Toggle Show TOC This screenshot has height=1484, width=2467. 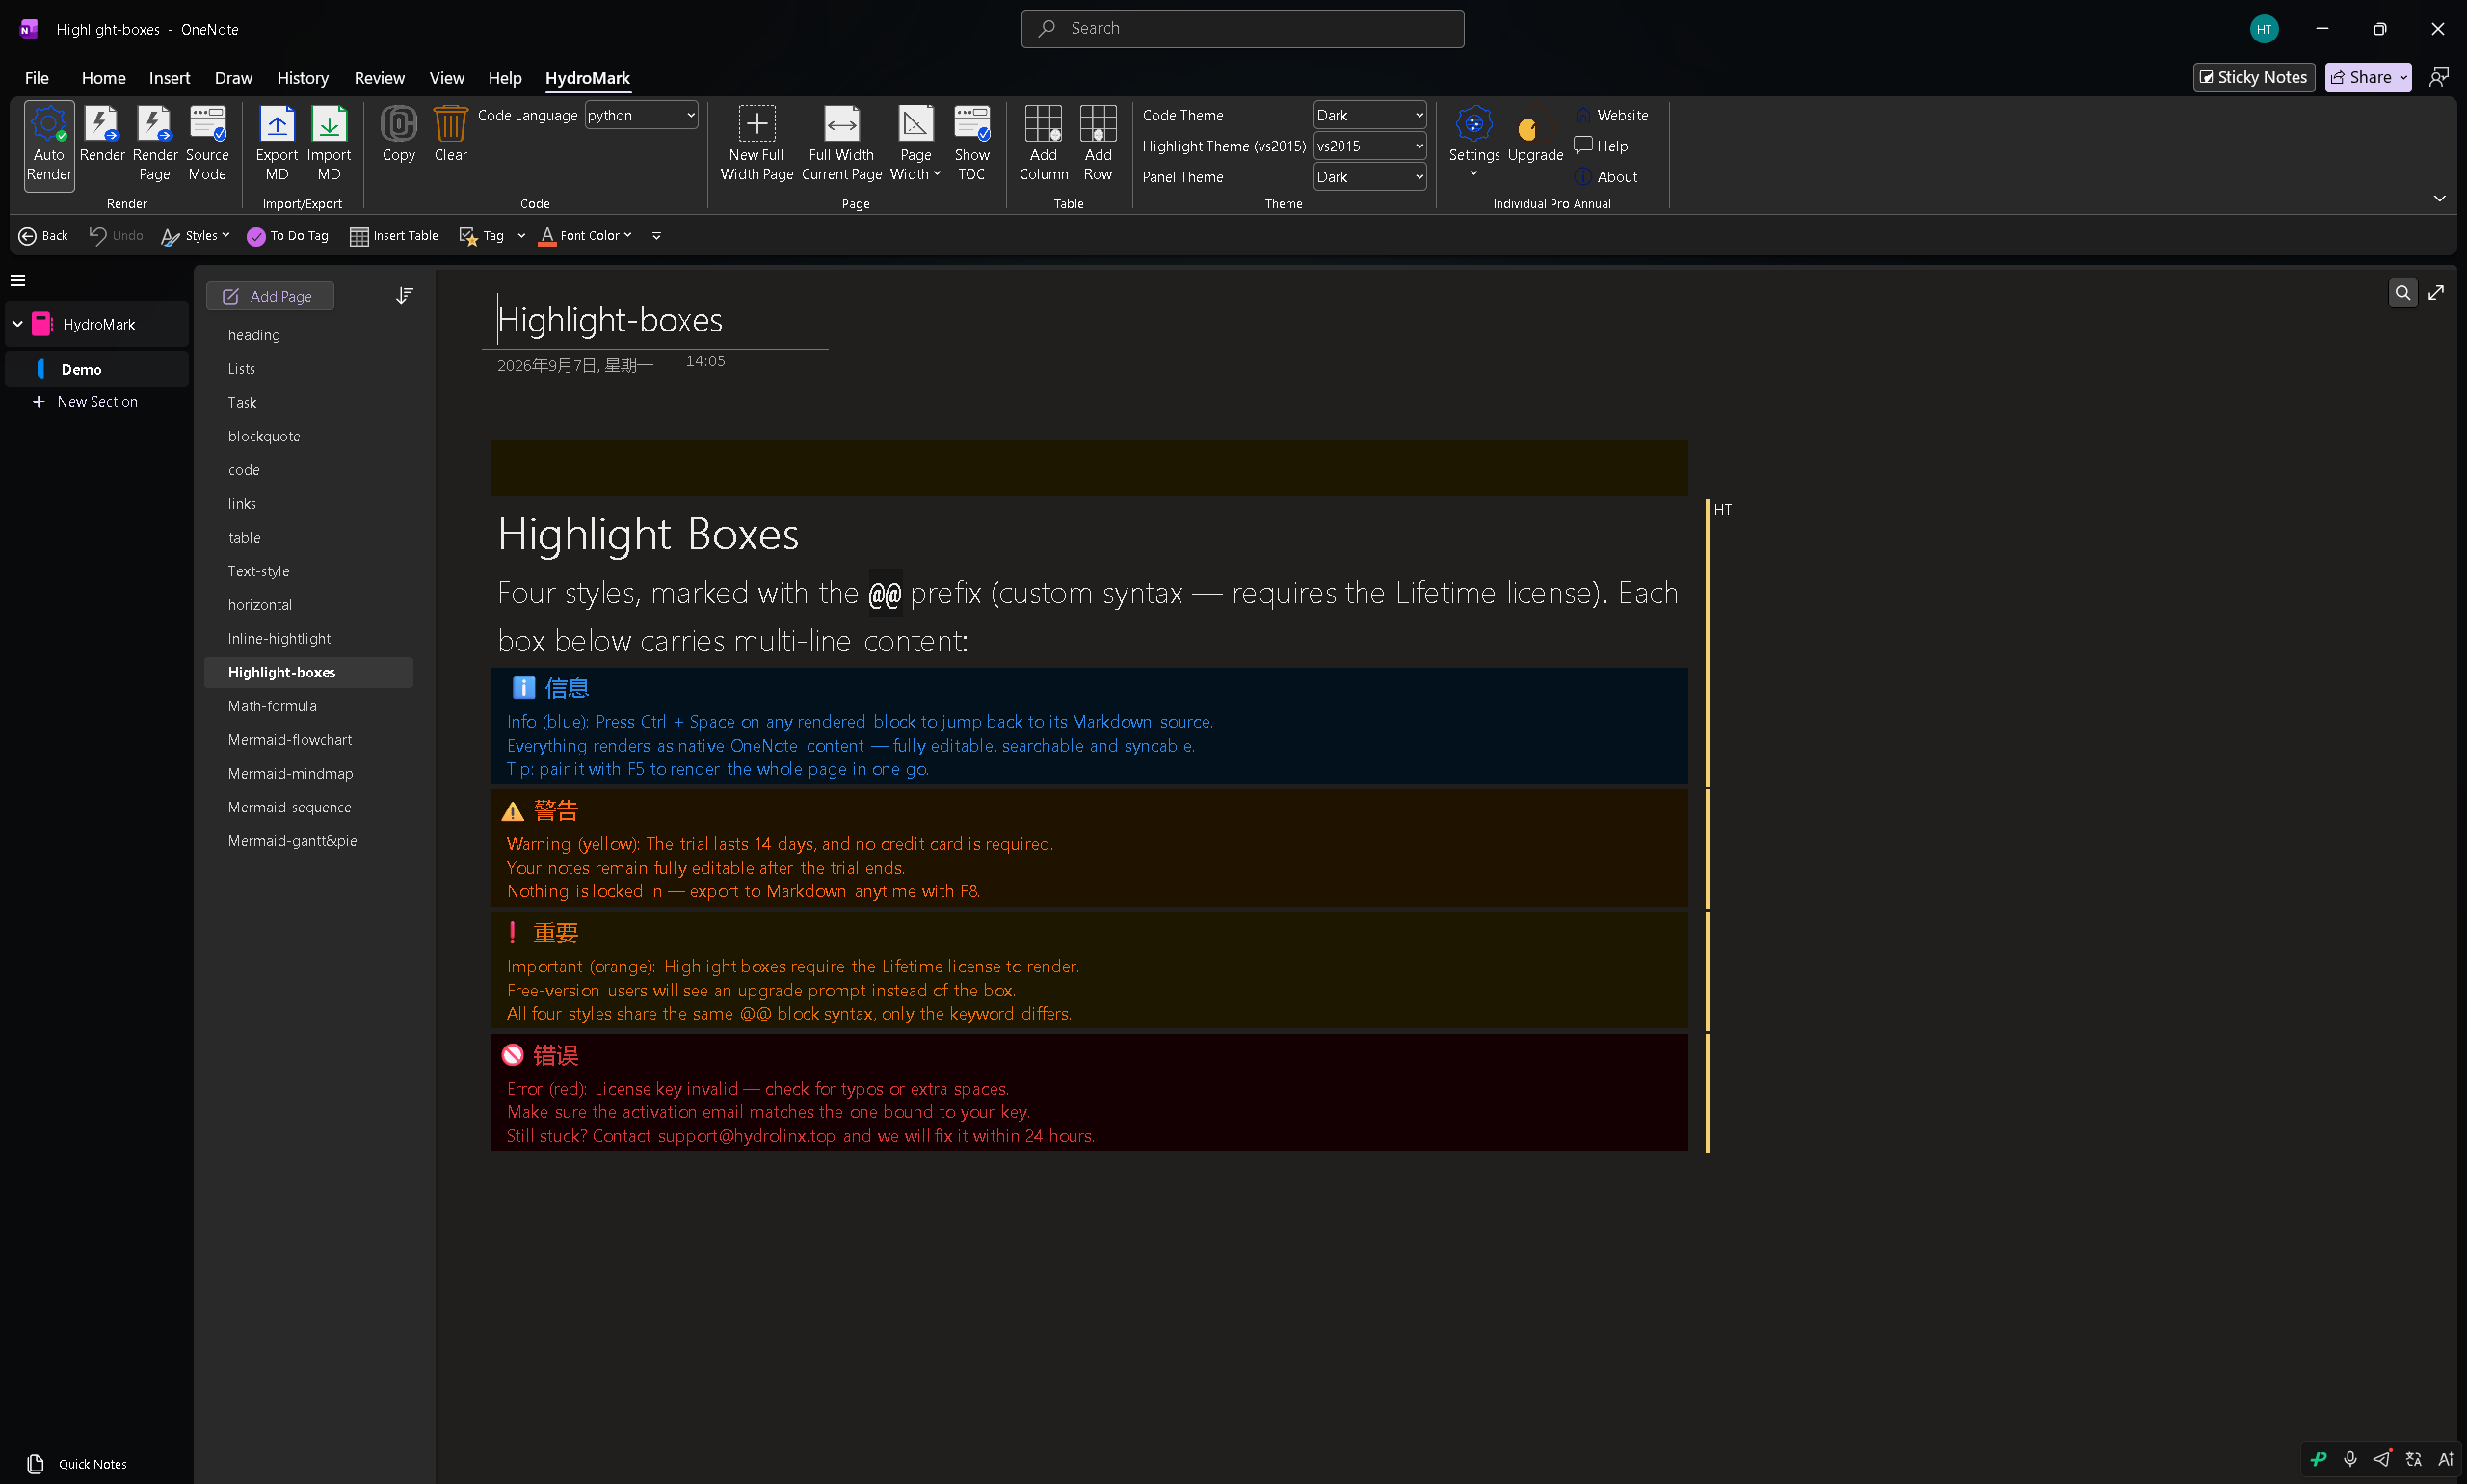[971, 144]
